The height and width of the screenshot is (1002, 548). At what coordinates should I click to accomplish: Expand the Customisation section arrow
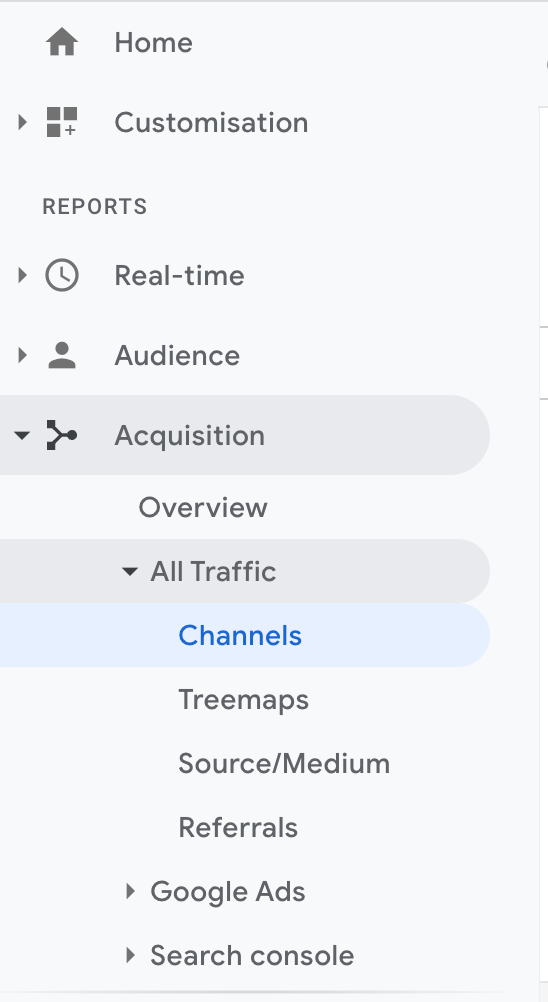22,122
